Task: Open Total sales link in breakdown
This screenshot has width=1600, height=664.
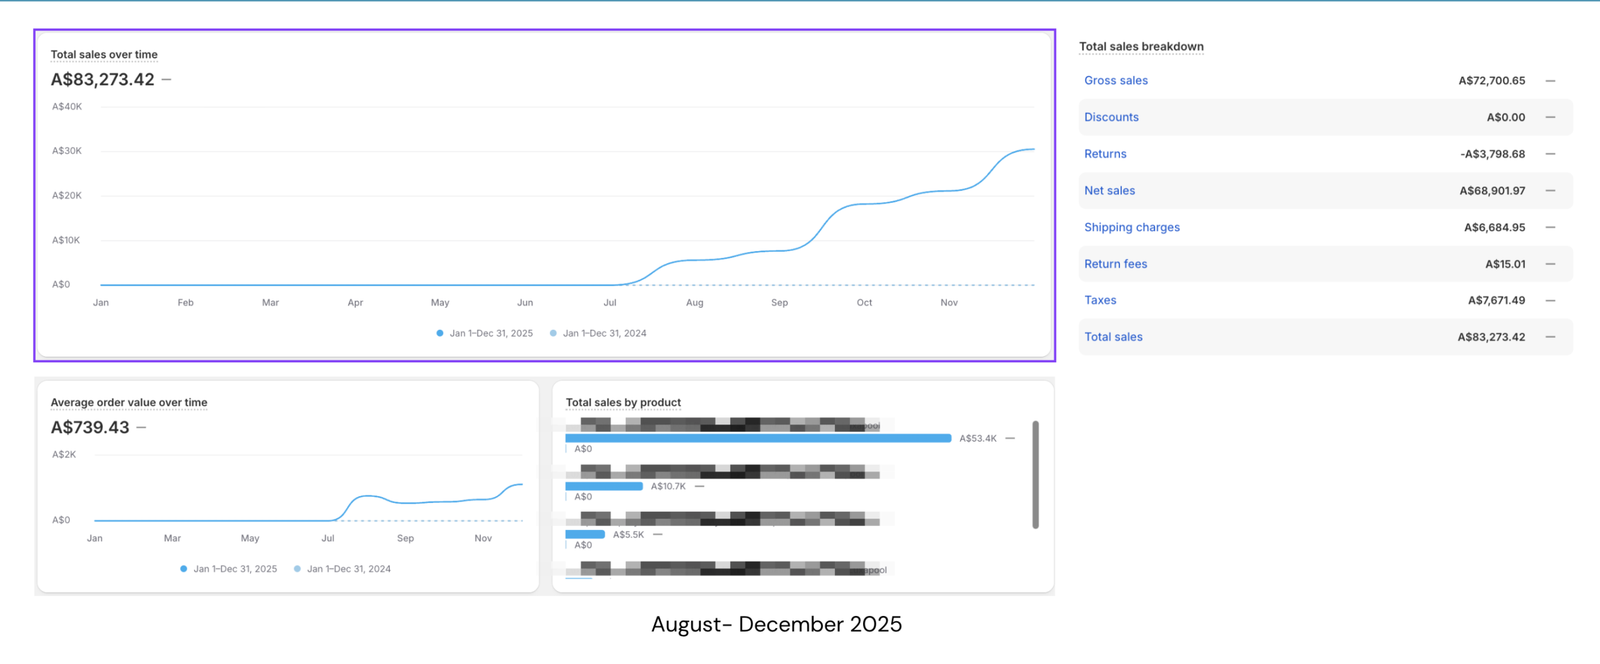Action: coord(1113,337)
